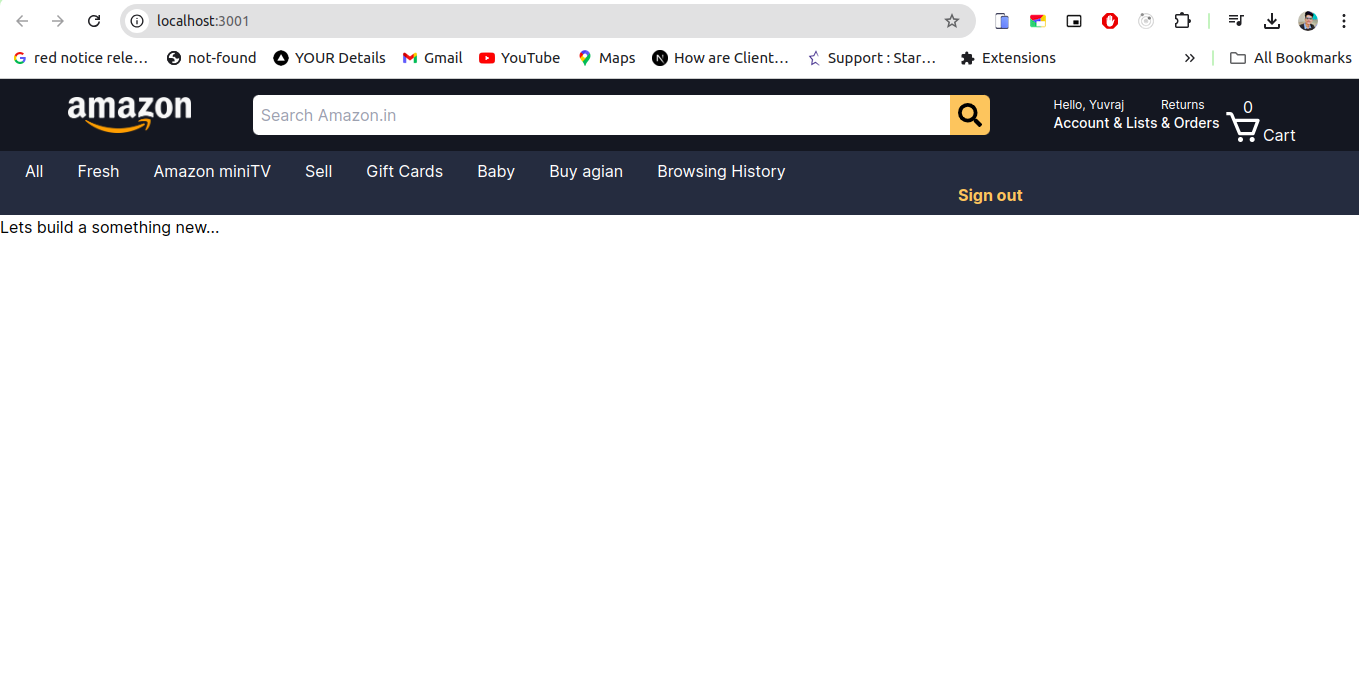The width and height of the screenshot is (1359, 690).
Task: Open the Browsing History menu item
Action: [720, 171]
